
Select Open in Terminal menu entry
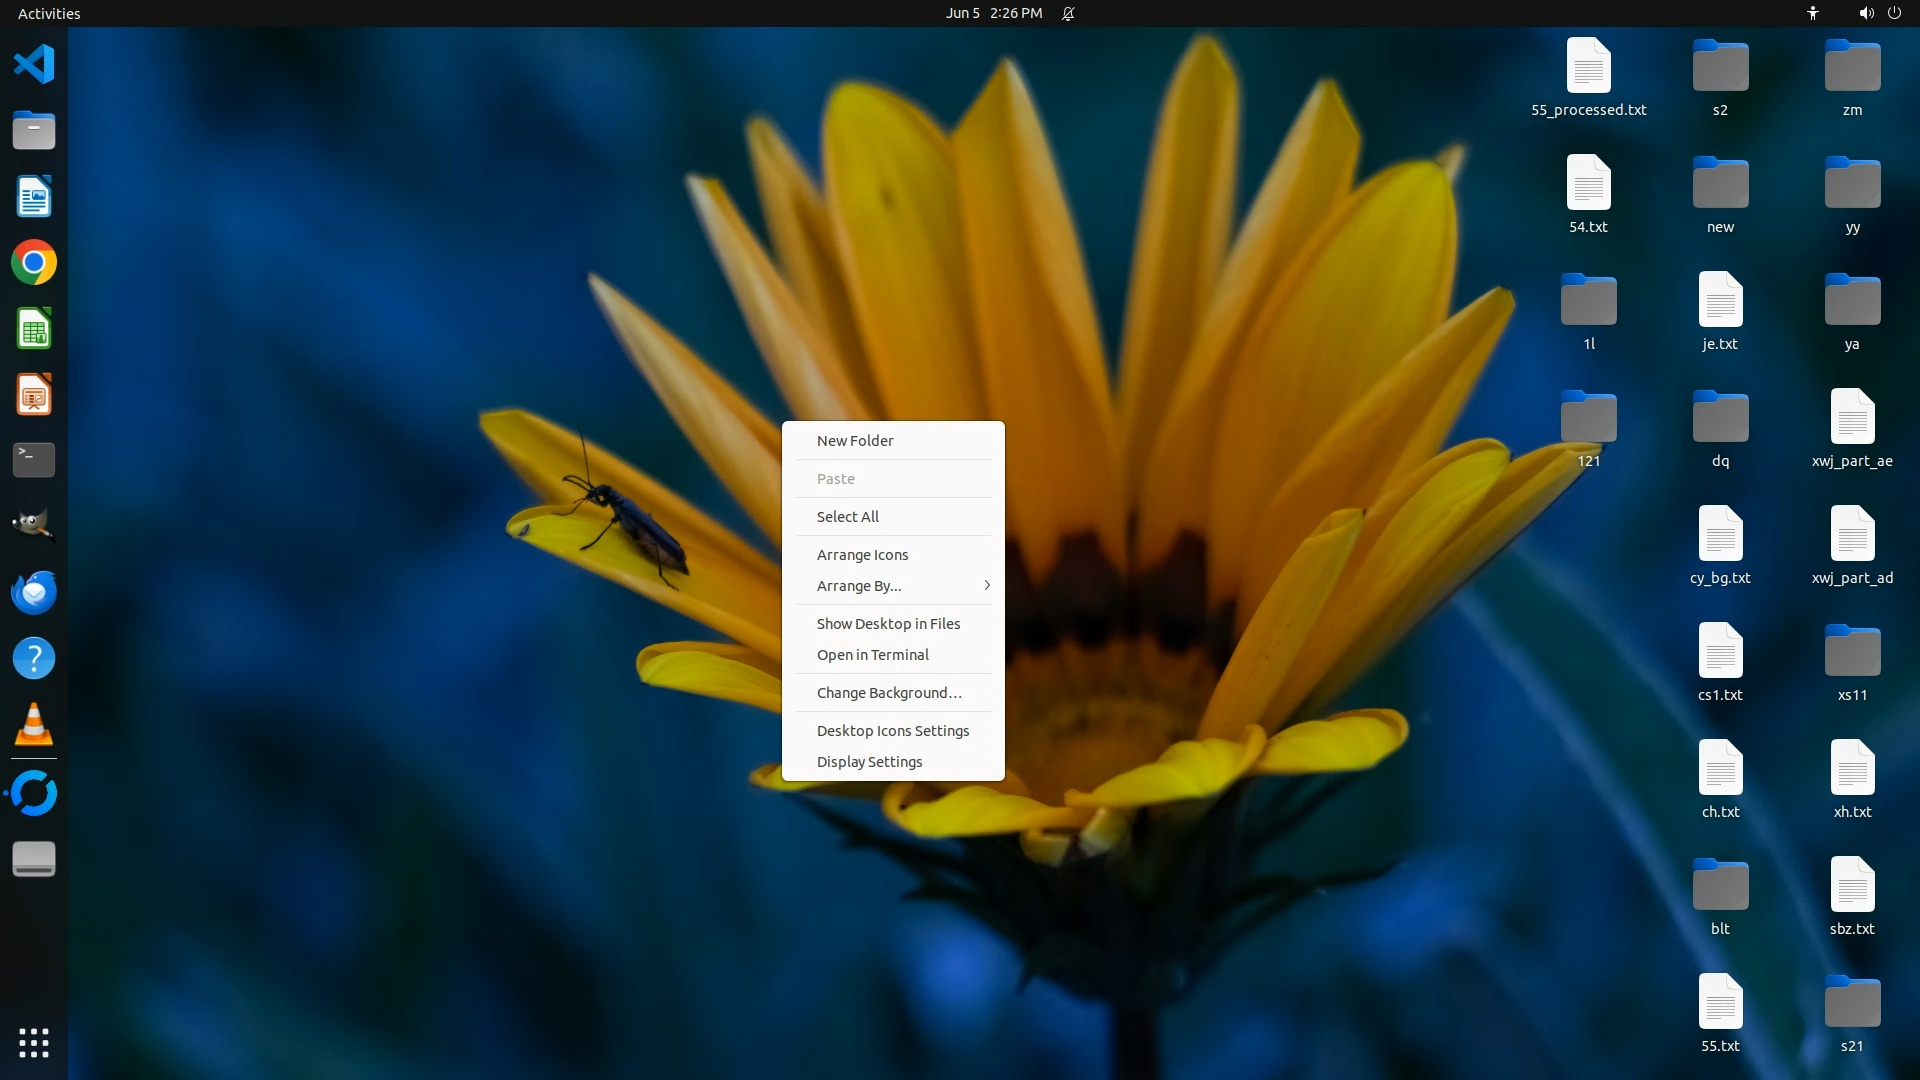coord(872,655)
